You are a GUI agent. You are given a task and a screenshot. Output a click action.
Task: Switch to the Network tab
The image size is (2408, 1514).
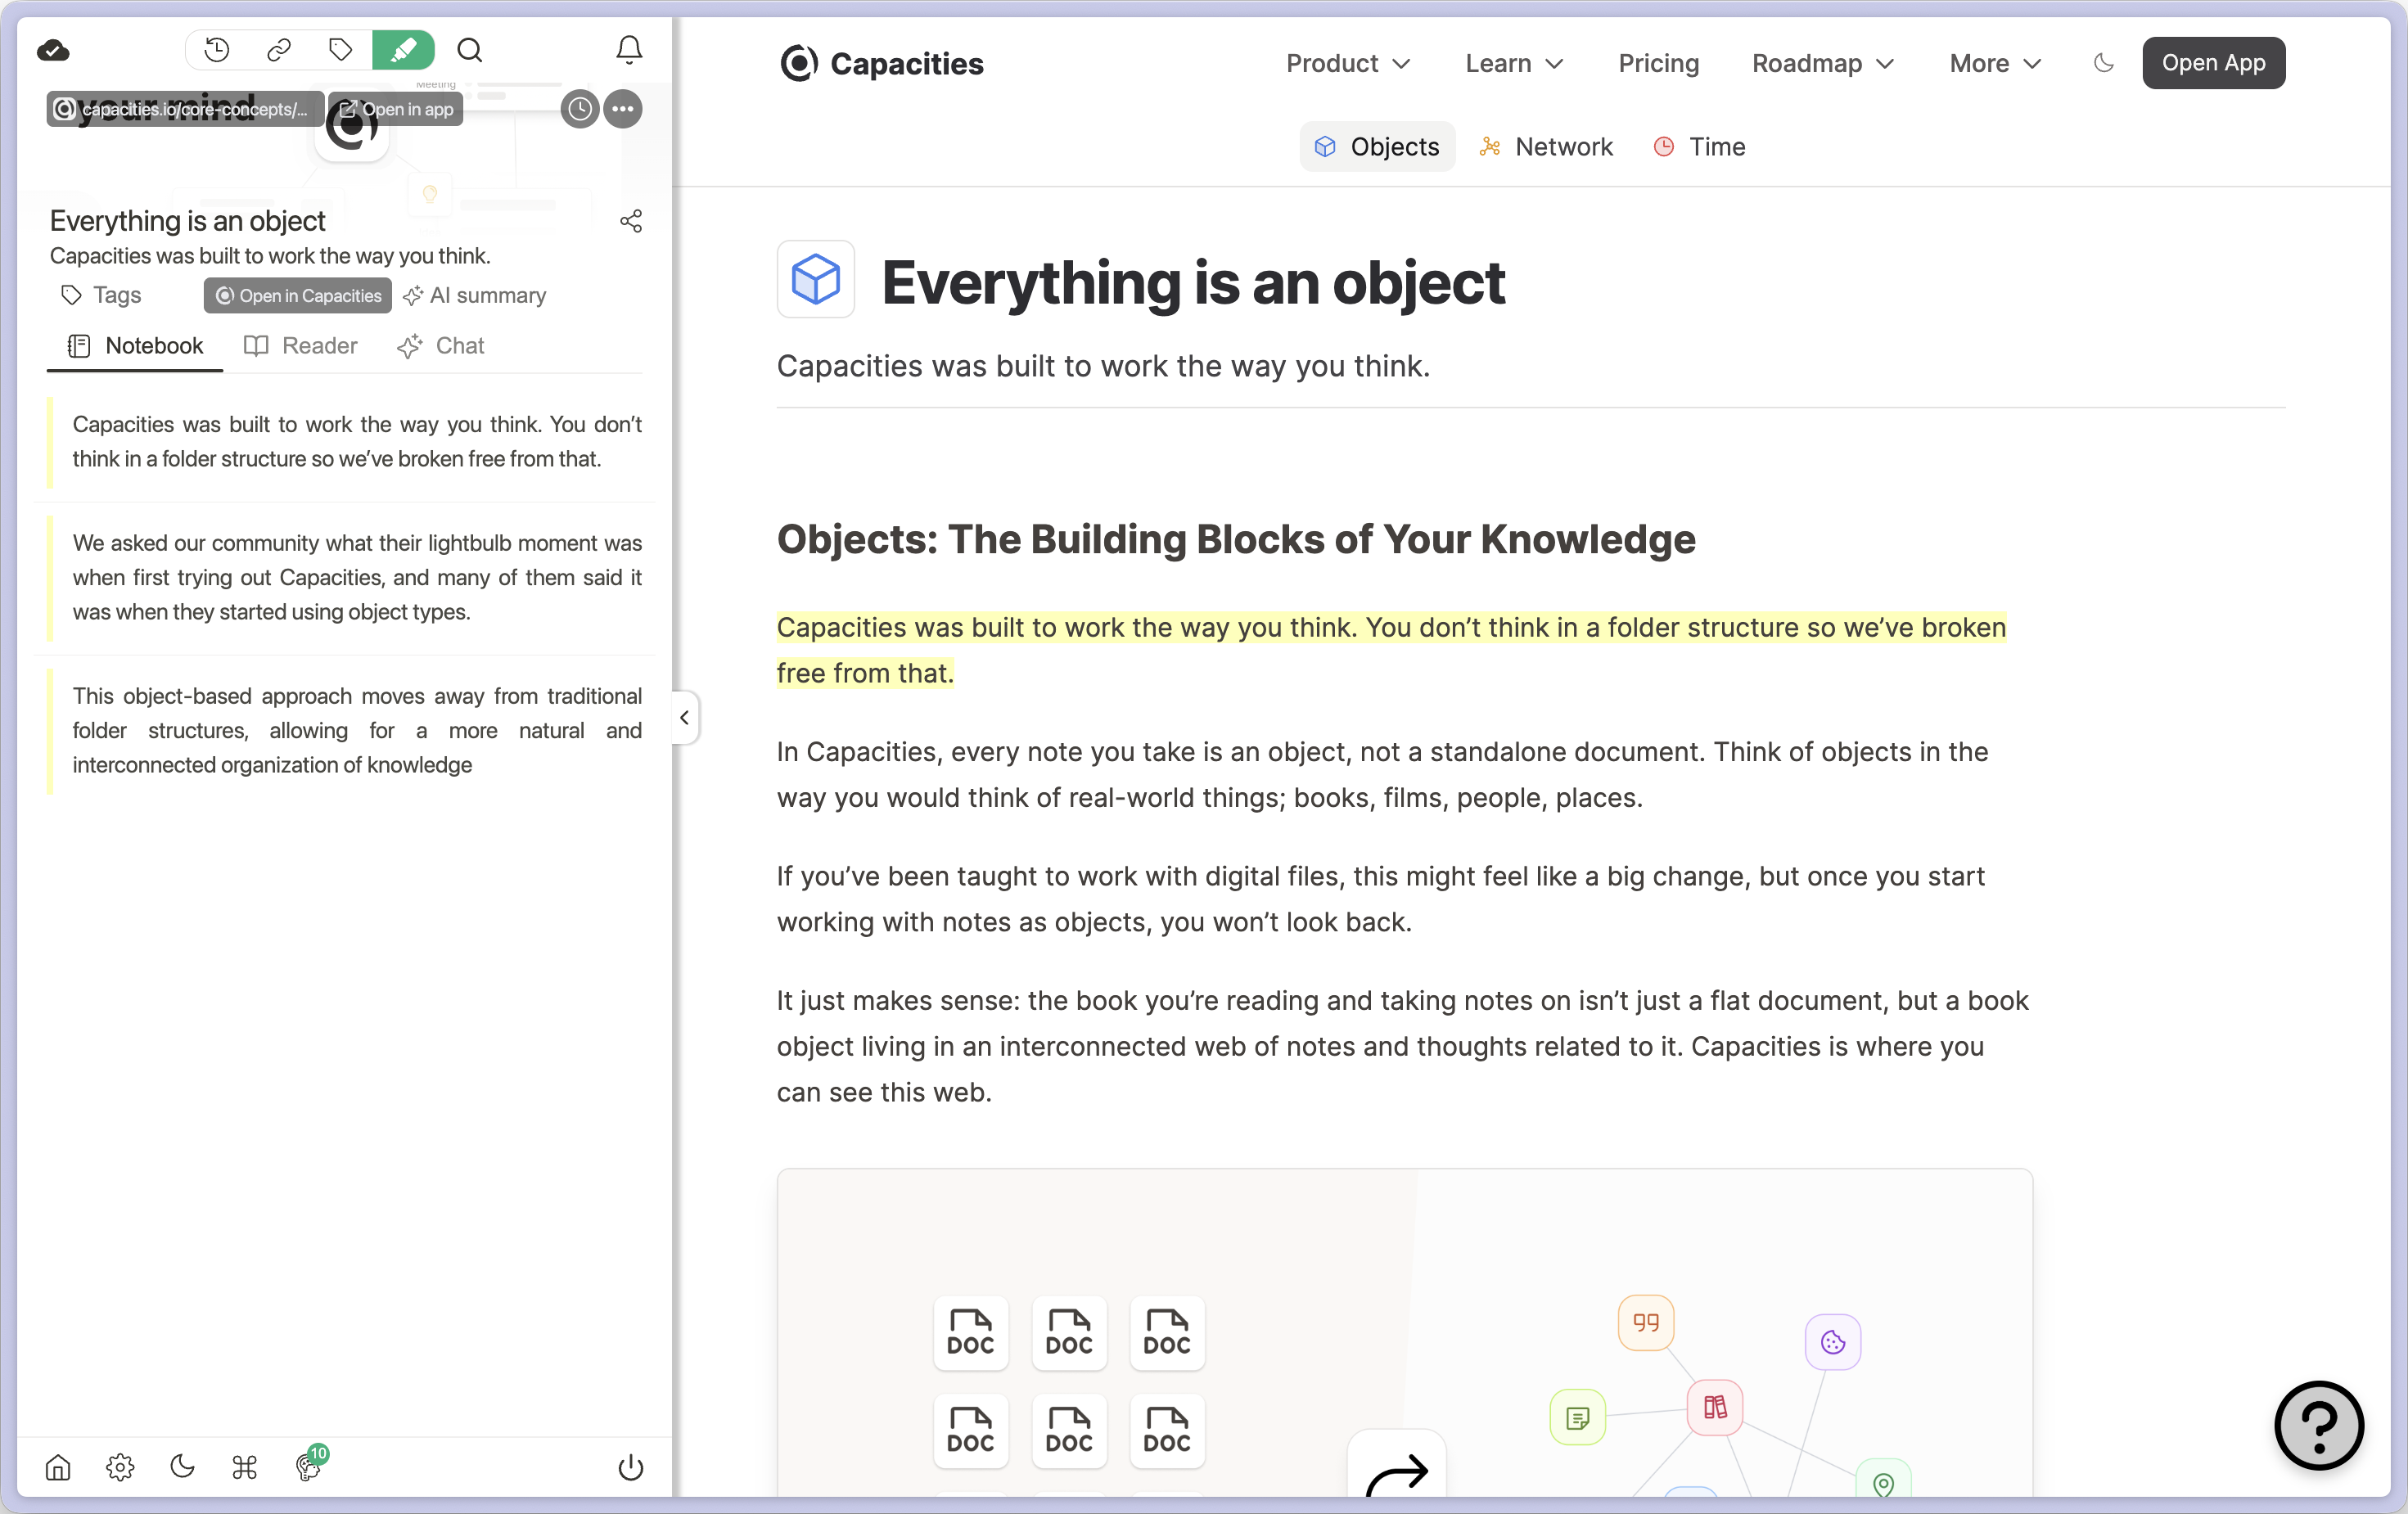pyautogui.click(x=1547, y=147)
